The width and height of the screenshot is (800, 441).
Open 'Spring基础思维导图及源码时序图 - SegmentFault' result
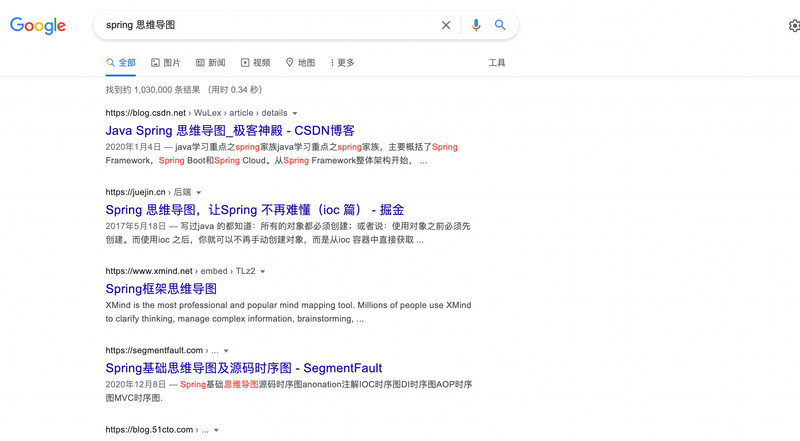click(244, 368)
